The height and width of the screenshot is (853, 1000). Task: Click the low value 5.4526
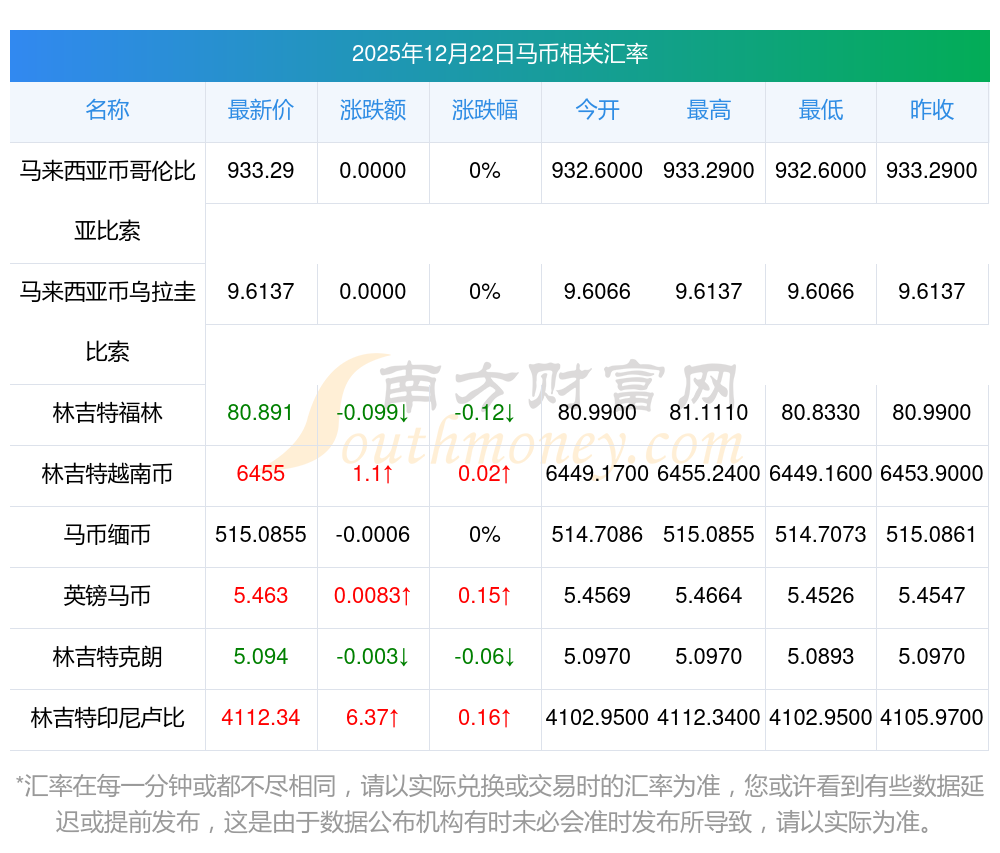(821, 596)
